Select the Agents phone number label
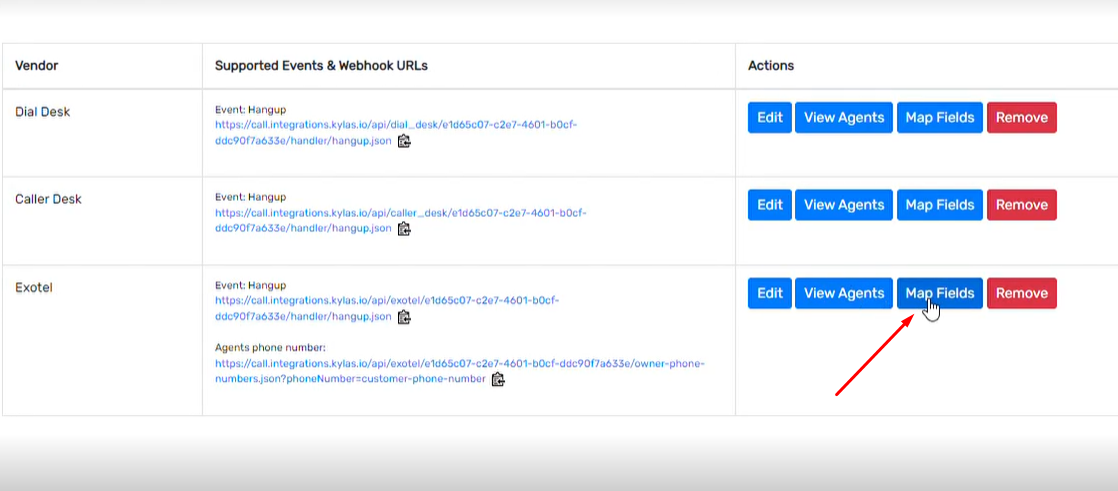Viewport: 1118px width, 491px height. coord(270,348)
